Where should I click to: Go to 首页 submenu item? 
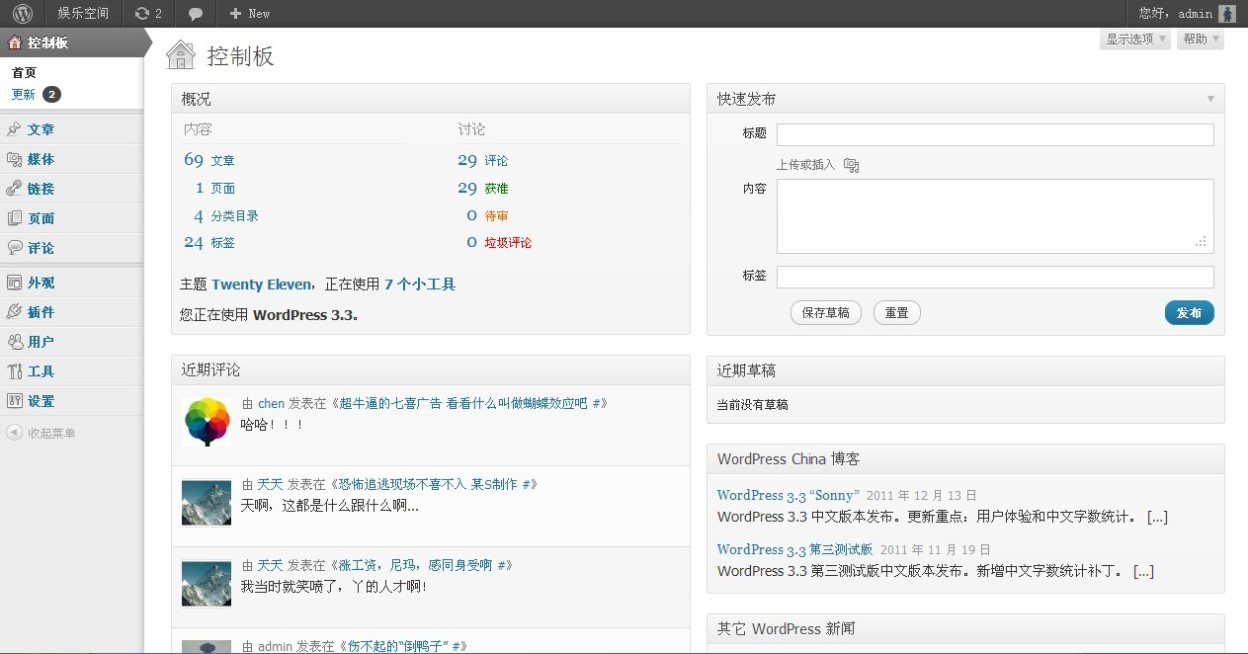click(24, 73)
